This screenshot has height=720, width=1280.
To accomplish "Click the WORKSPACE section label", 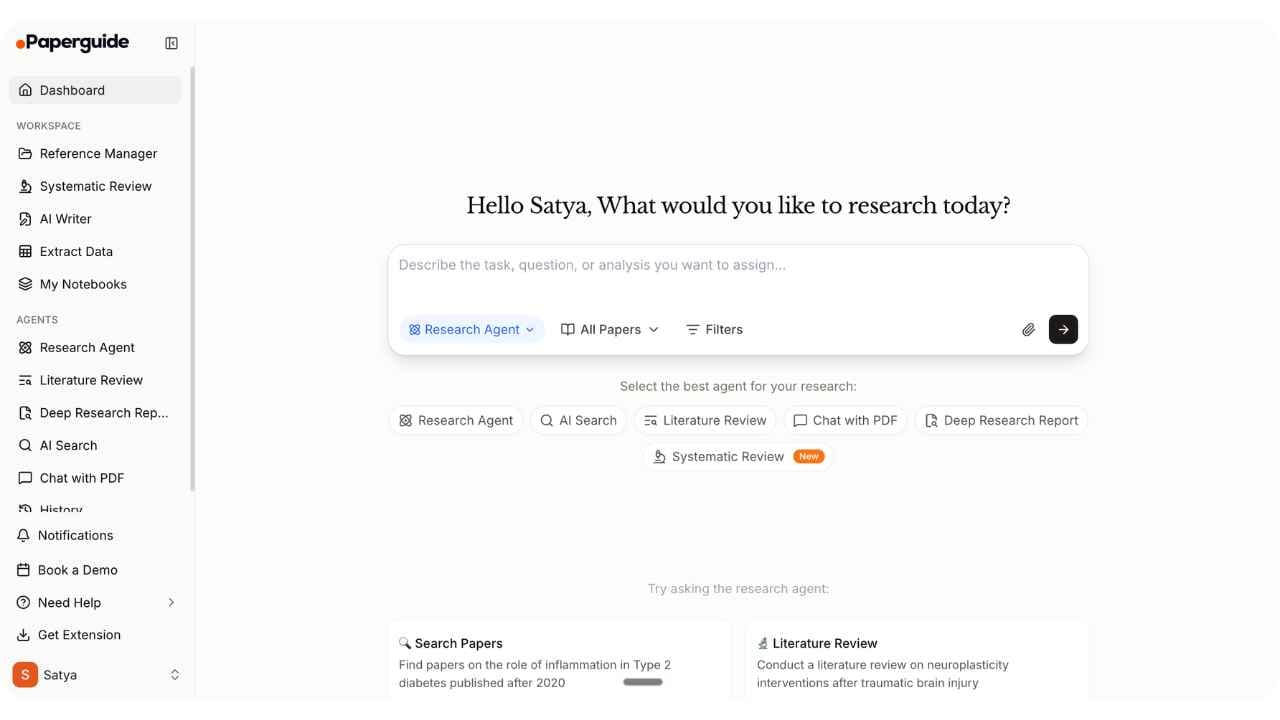I will 48,126.
